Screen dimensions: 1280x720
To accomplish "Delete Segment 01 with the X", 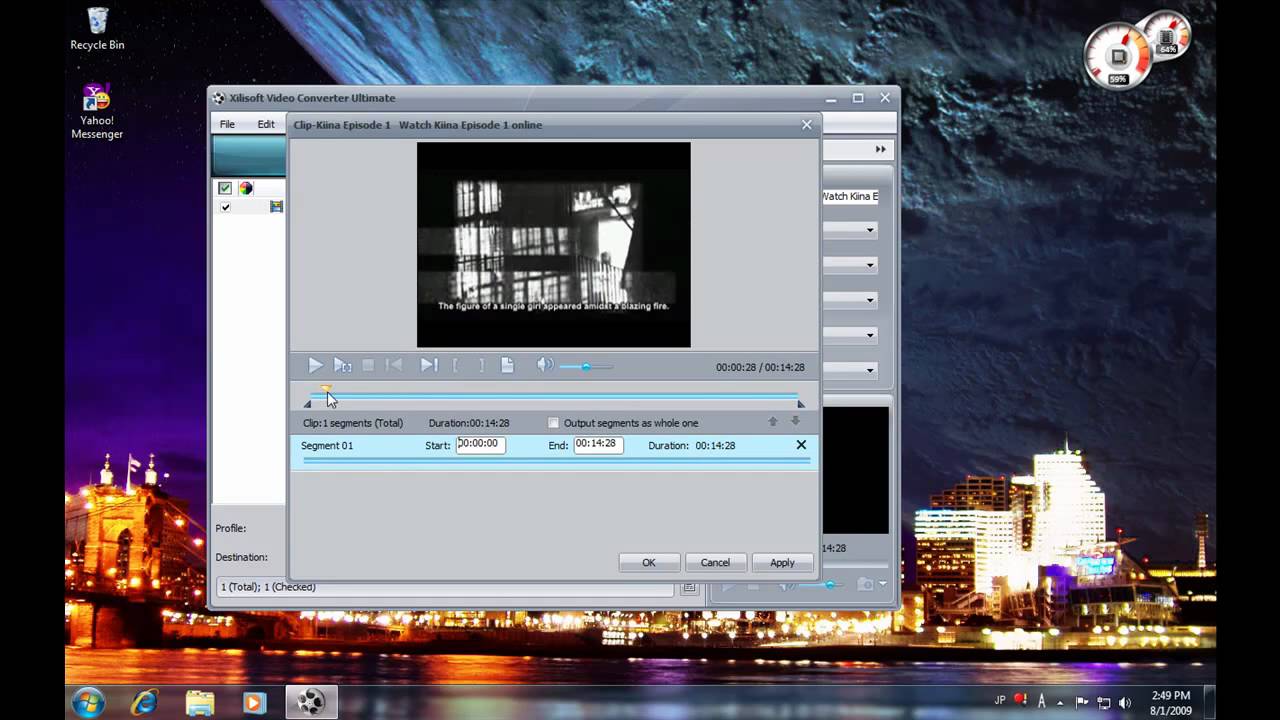I will 801,445.
